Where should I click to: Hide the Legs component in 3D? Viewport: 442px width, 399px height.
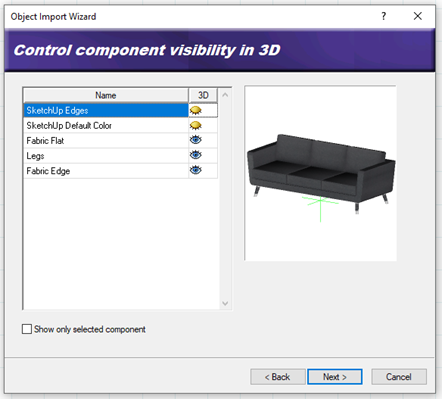point(196,155)
